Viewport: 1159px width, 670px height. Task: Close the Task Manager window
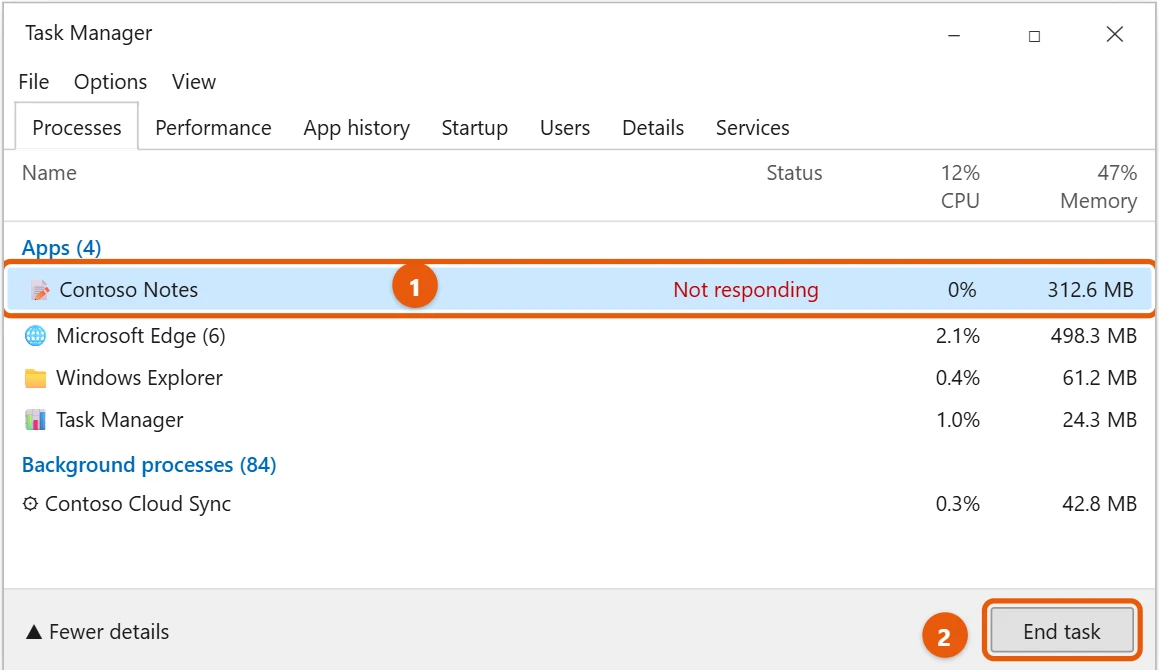click(1115, 34)
